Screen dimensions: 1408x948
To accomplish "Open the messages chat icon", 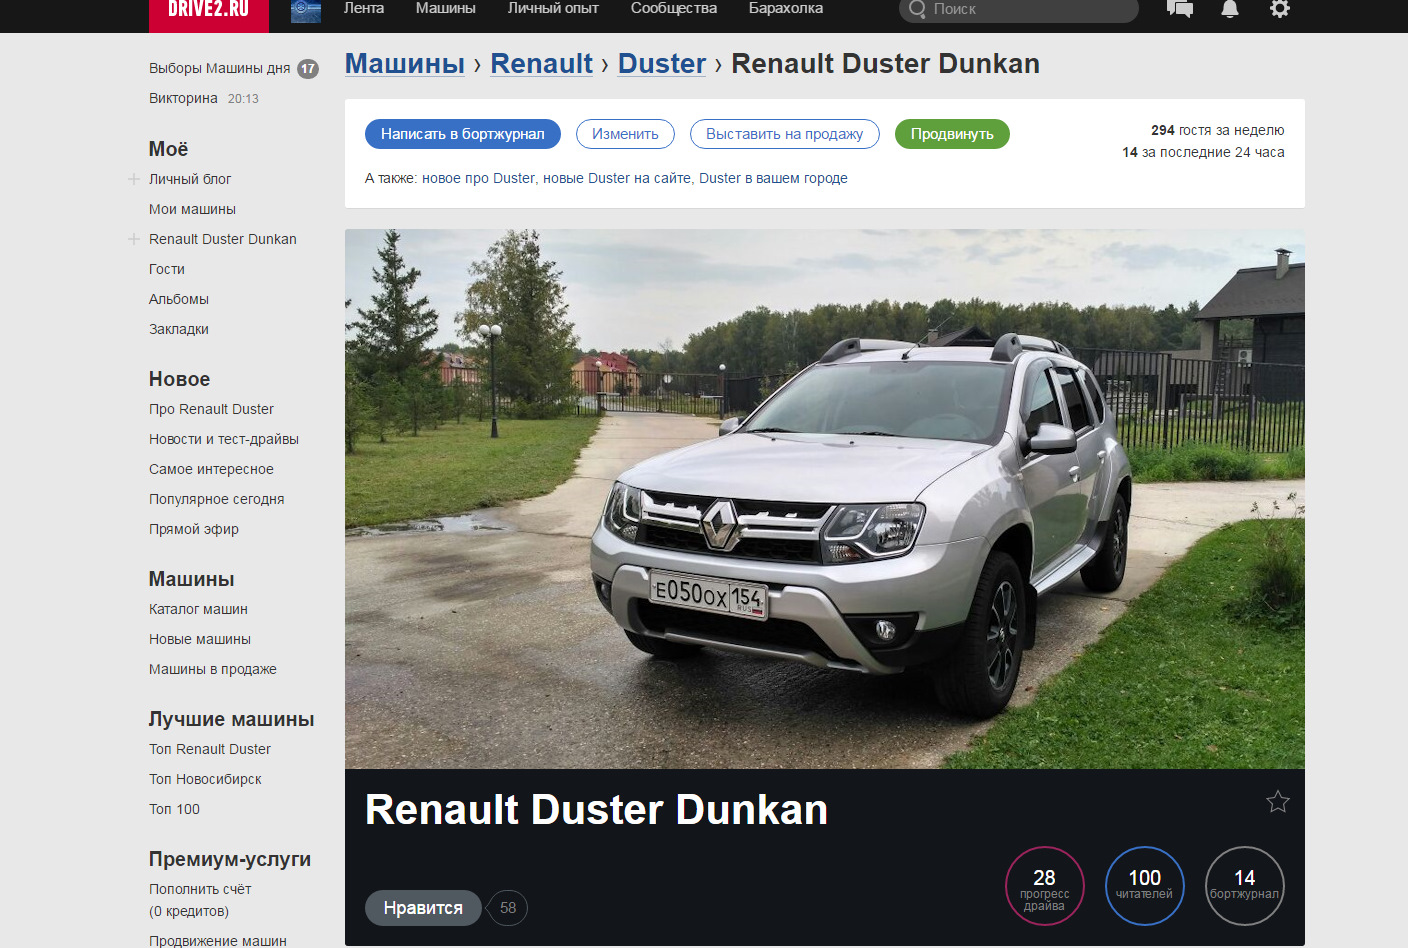I will [1180, 9].
